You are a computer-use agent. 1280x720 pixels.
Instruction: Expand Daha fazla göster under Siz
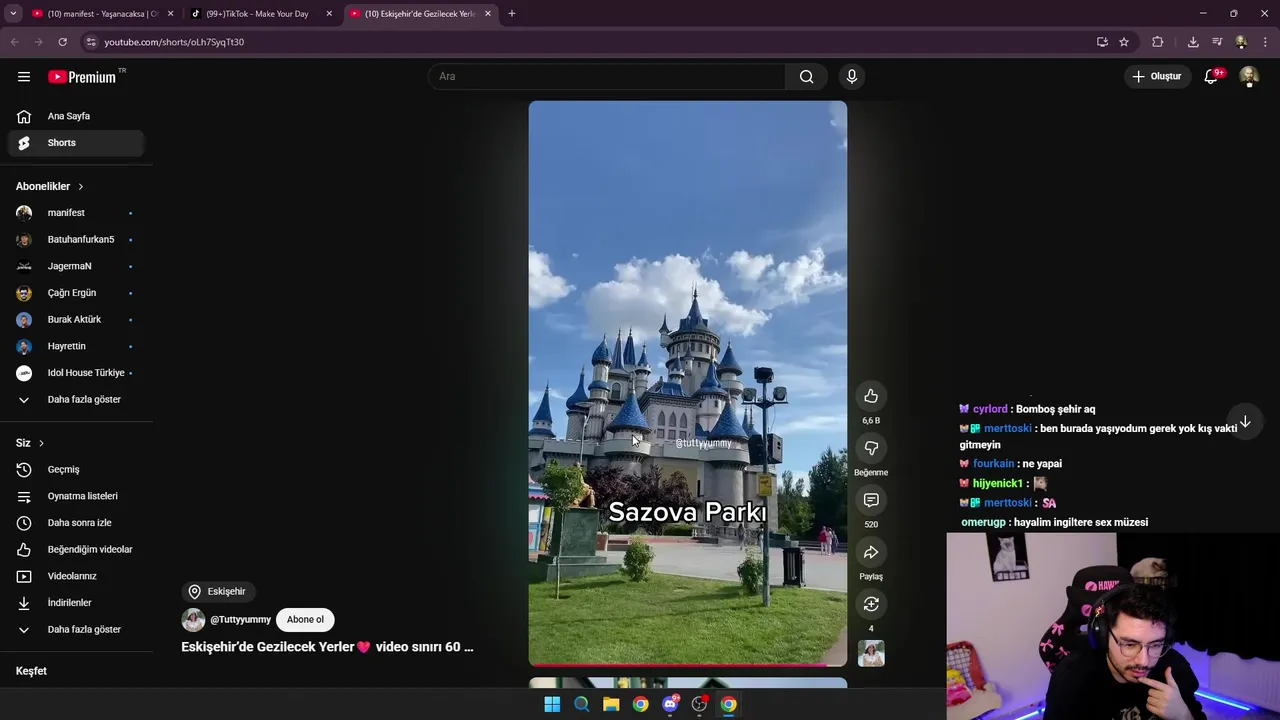76,629
